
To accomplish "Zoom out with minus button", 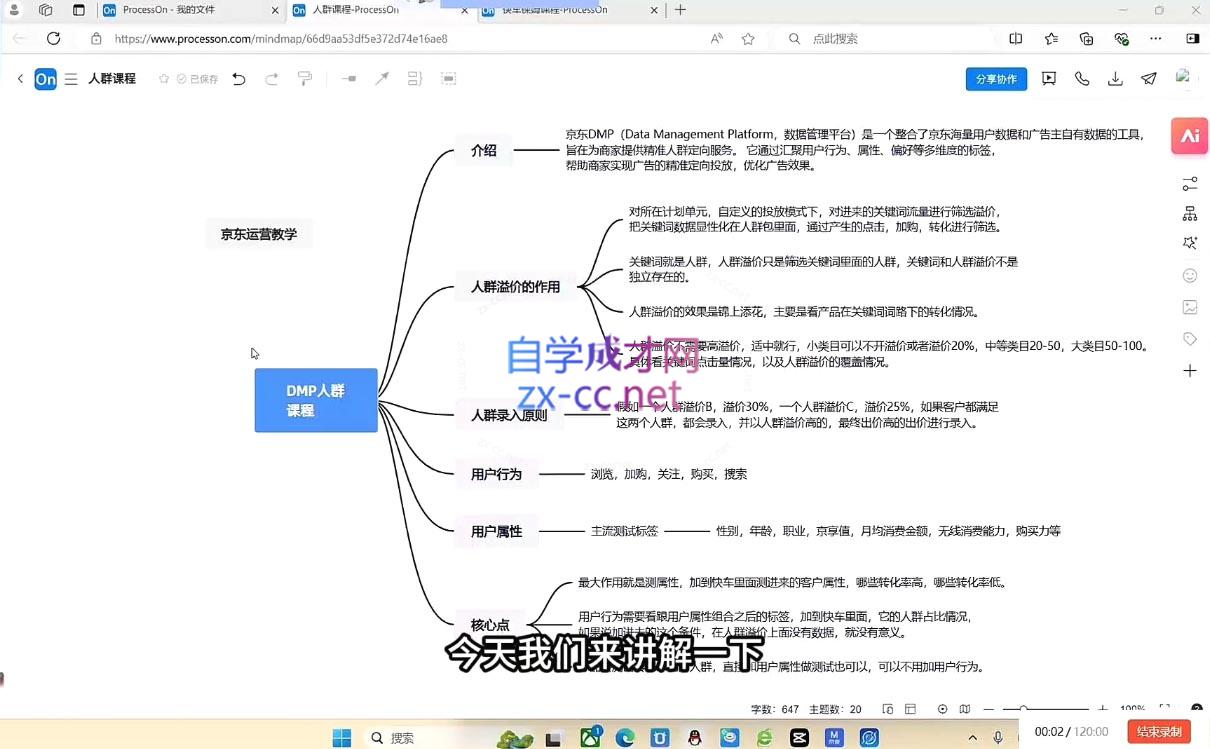I will (989, 709).
